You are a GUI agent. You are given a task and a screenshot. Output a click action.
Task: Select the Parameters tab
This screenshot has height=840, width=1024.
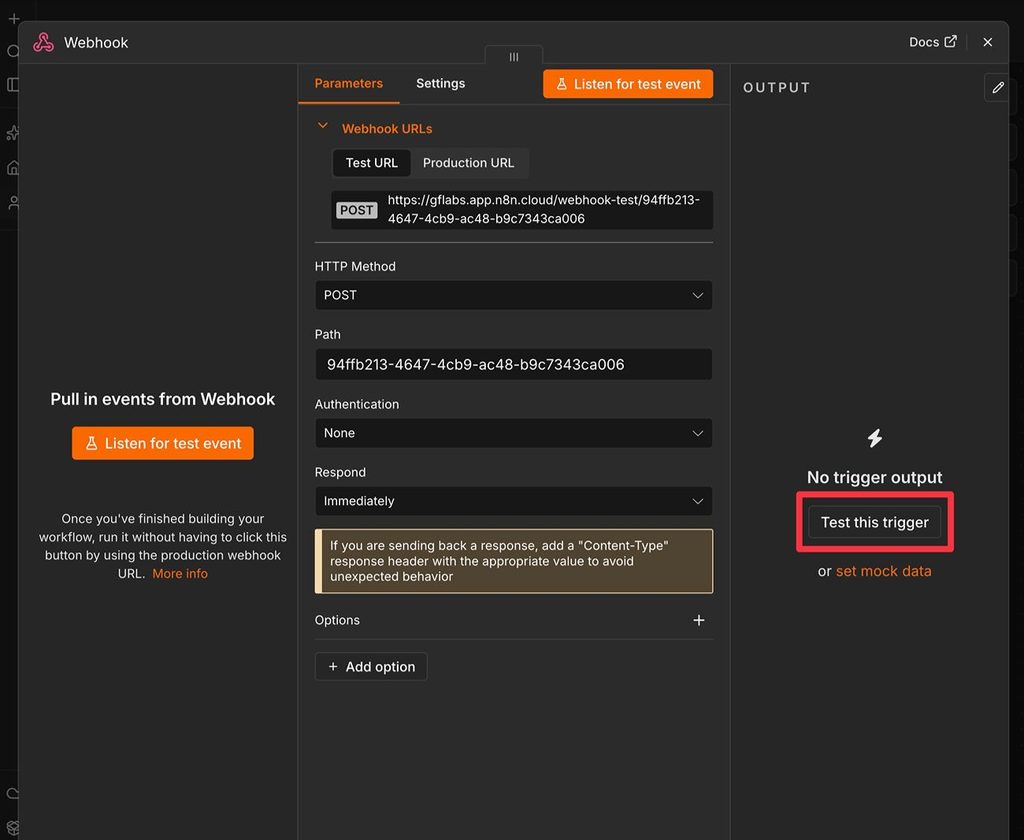349,84
